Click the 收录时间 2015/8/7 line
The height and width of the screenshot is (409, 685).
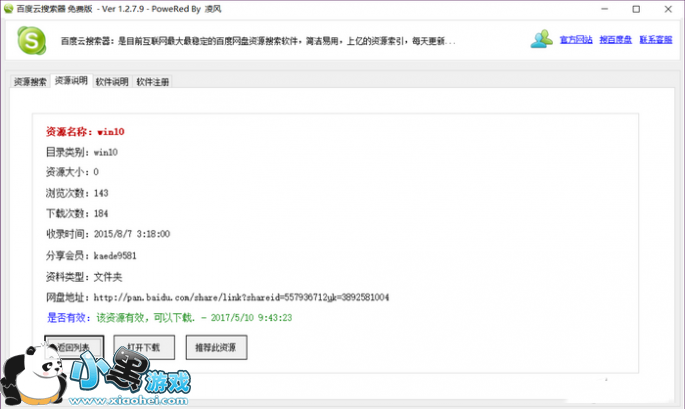108,234
